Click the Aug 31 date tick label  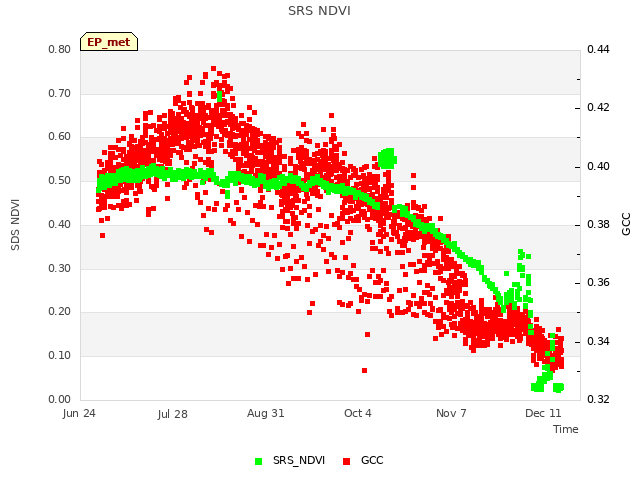265,413
